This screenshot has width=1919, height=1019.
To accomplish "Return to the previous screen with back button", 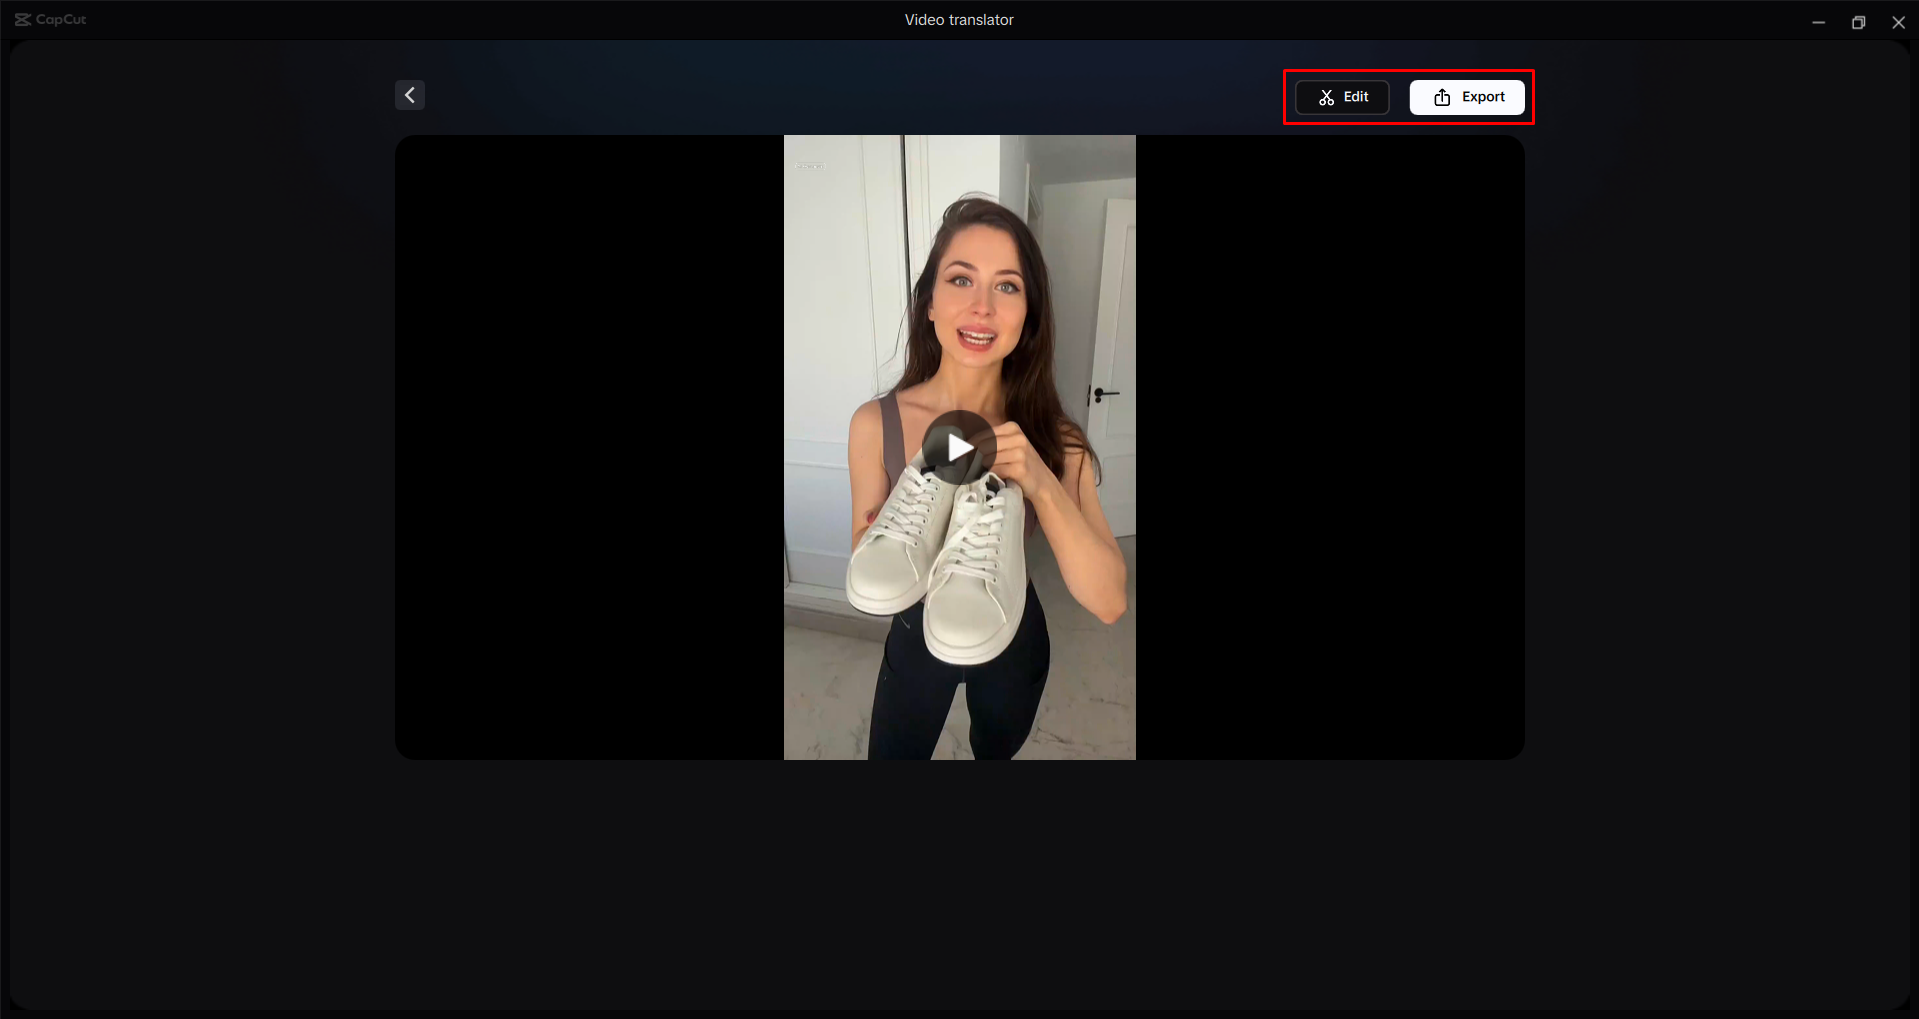I will [409, 94].
